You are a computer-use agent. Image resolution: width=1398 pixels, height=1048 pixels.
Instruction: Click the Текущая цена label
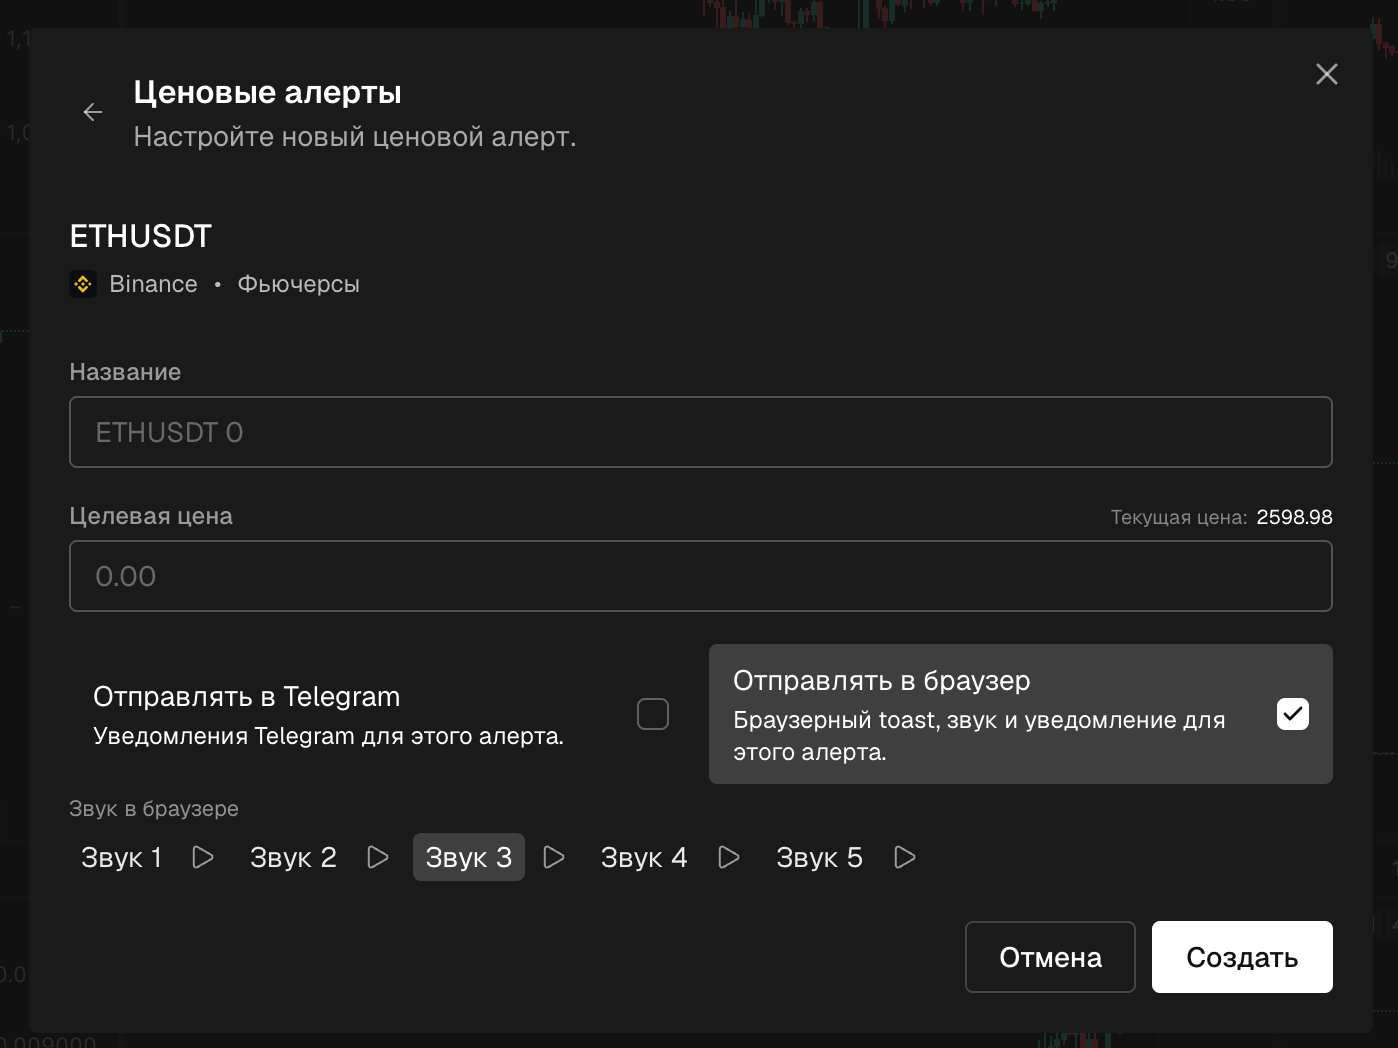(1179, 517)
